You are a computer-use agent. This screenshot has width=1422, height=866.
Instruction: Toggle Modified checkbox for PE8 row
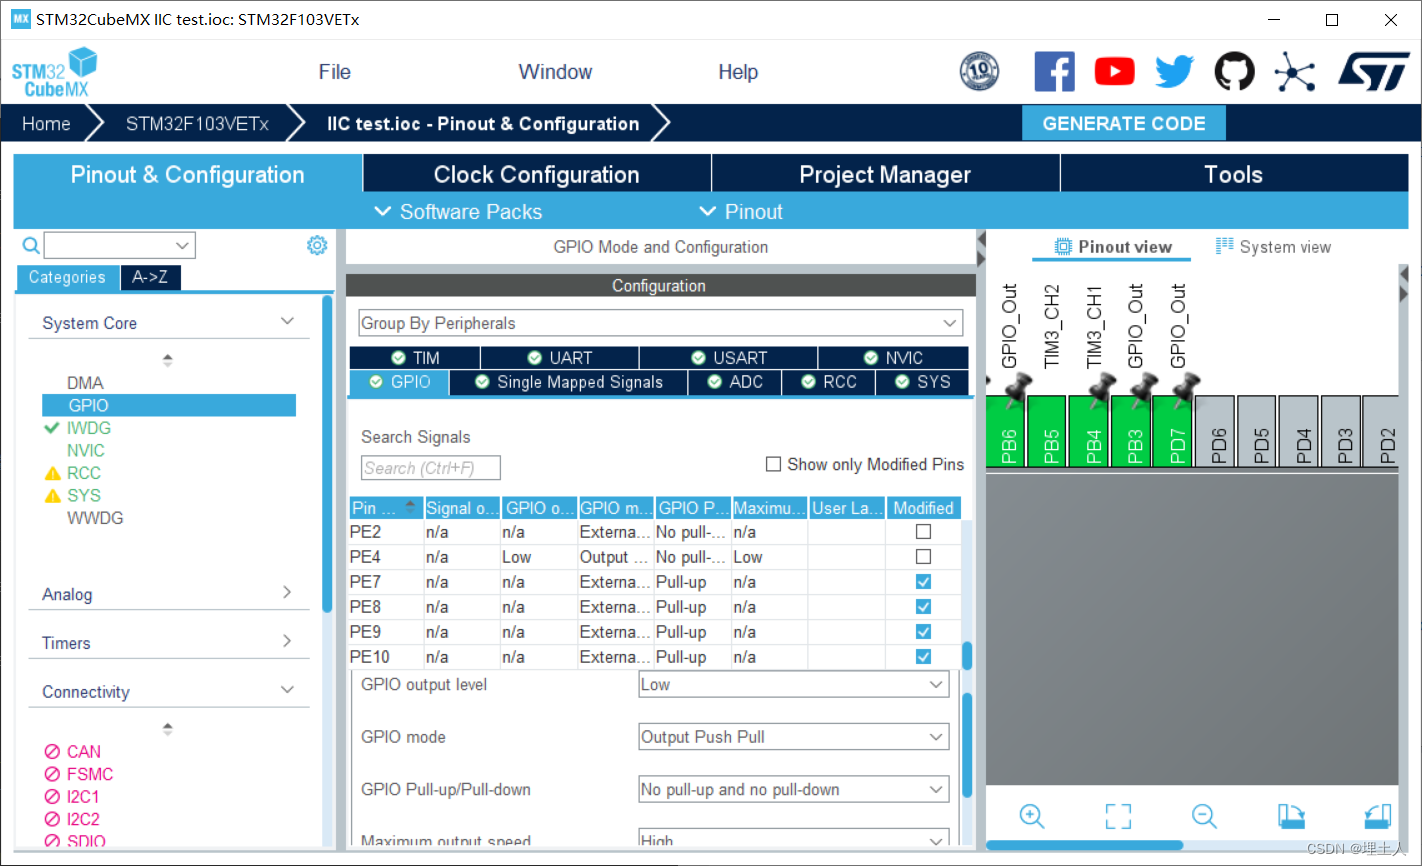(923, 607)
